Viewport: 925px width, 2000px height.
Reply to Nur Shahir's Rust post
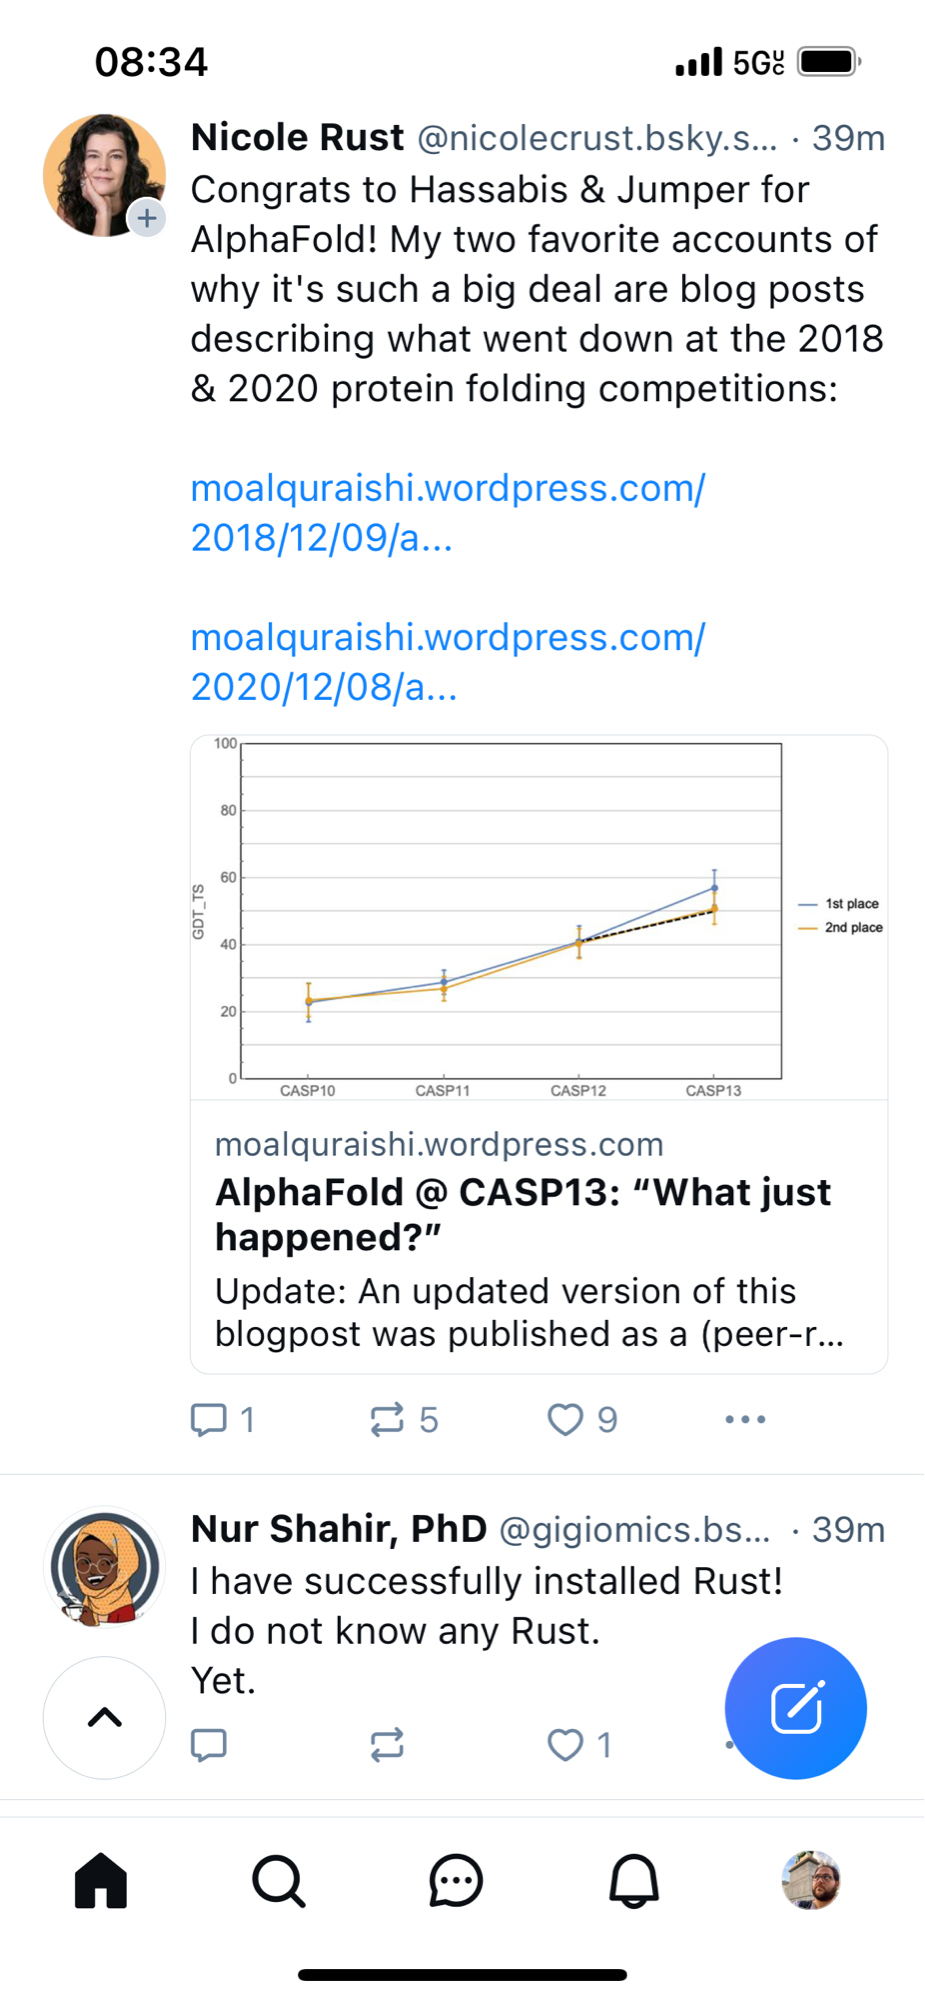(209, 1744)
